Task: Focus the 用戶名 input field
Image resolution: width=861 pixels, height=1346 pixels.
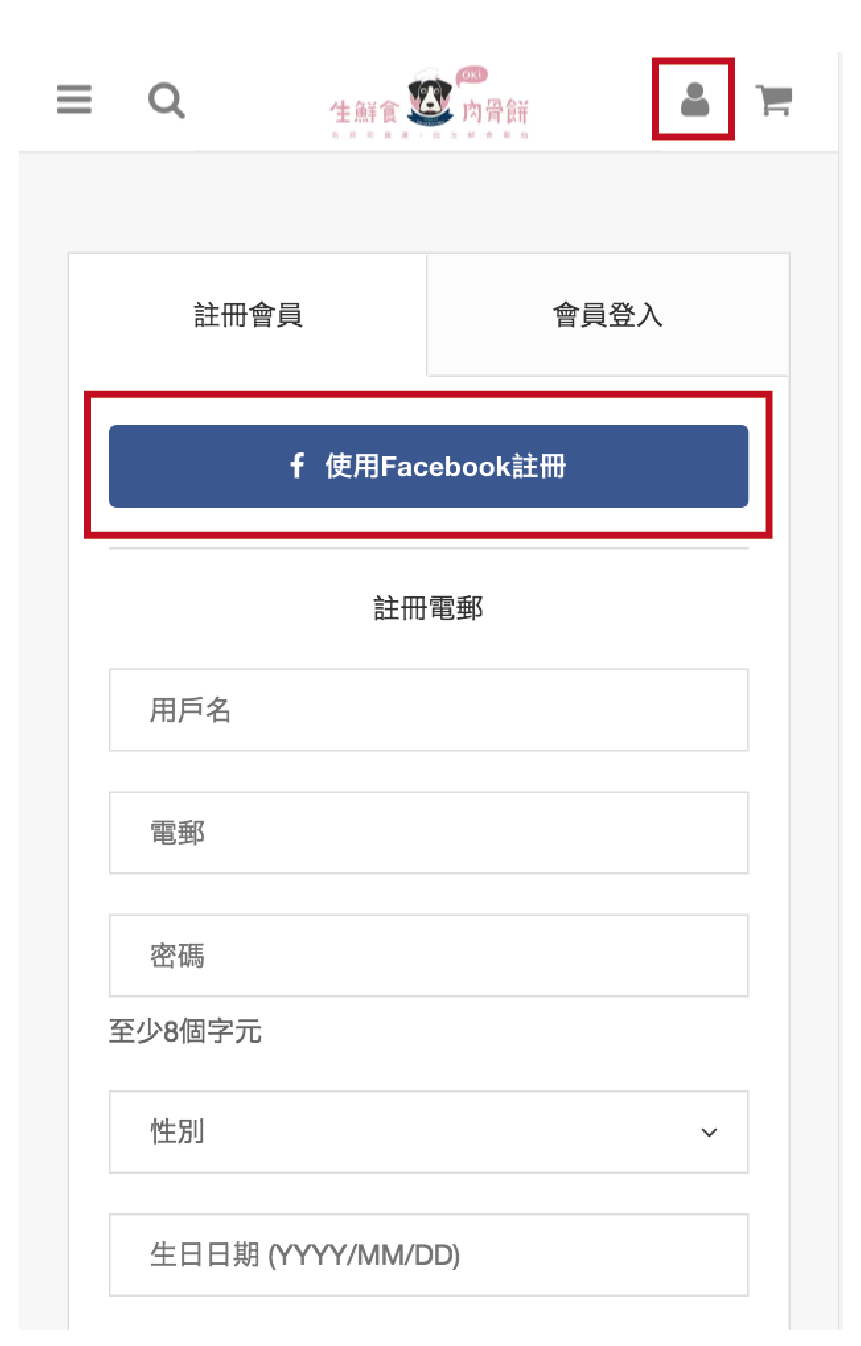Action: 428,710
